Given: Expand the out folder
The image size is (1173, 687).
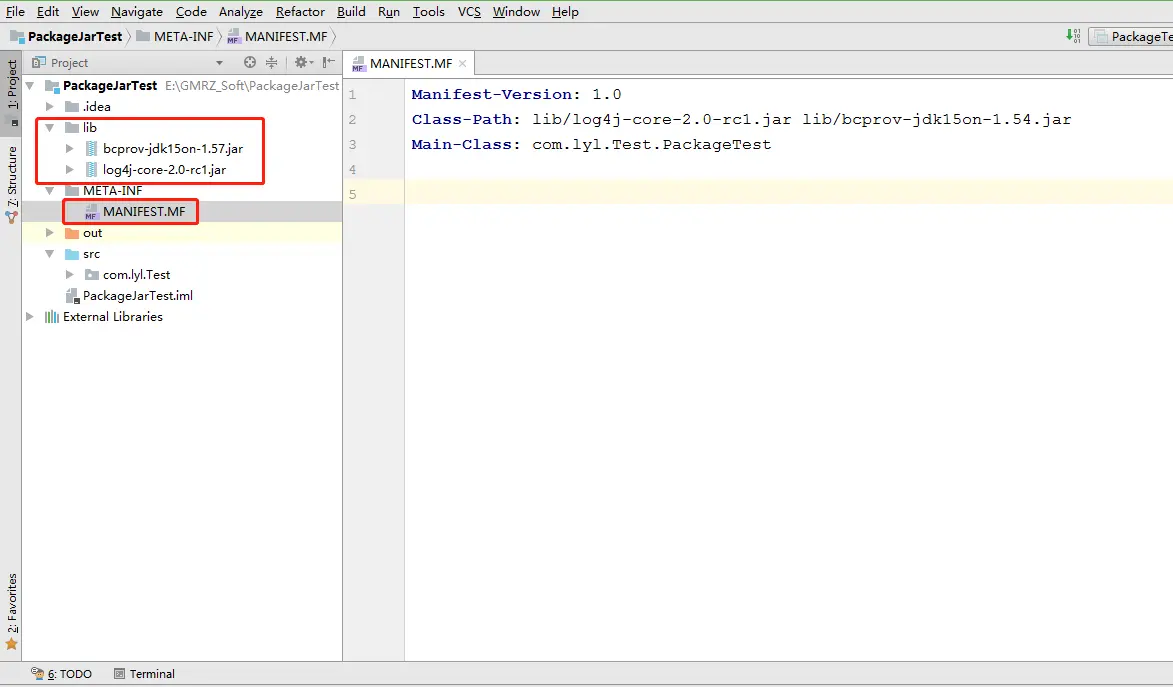Looking at the screenshot, I should click(50, 233).
